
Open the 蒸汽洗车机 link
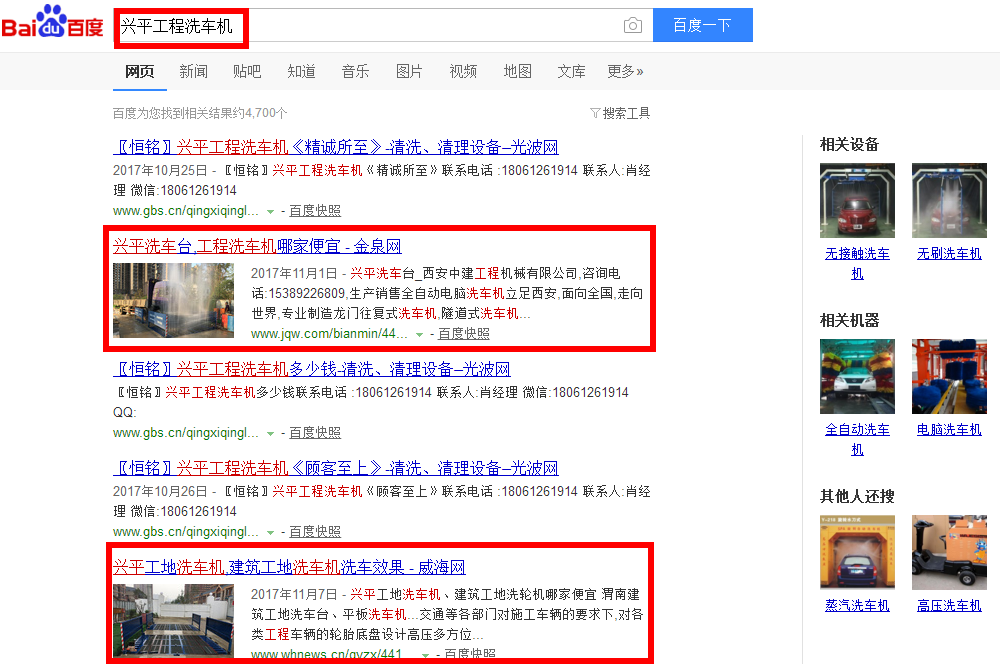coord(857,606)
